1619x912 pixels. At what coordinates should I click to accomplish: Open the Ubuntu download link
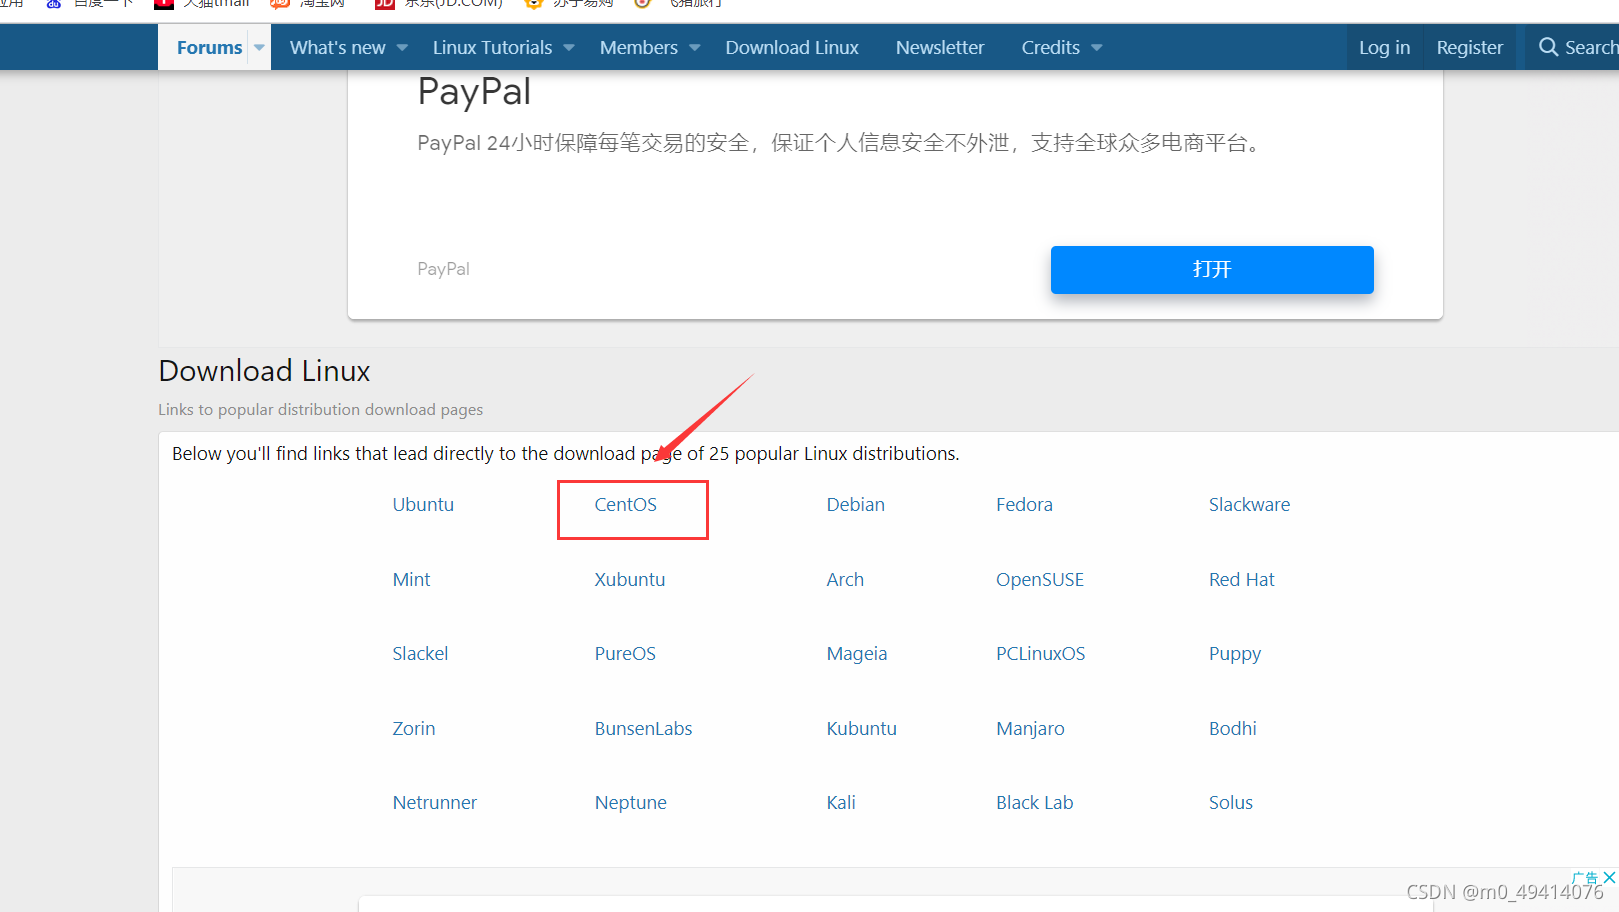click(x=423, y=505)
